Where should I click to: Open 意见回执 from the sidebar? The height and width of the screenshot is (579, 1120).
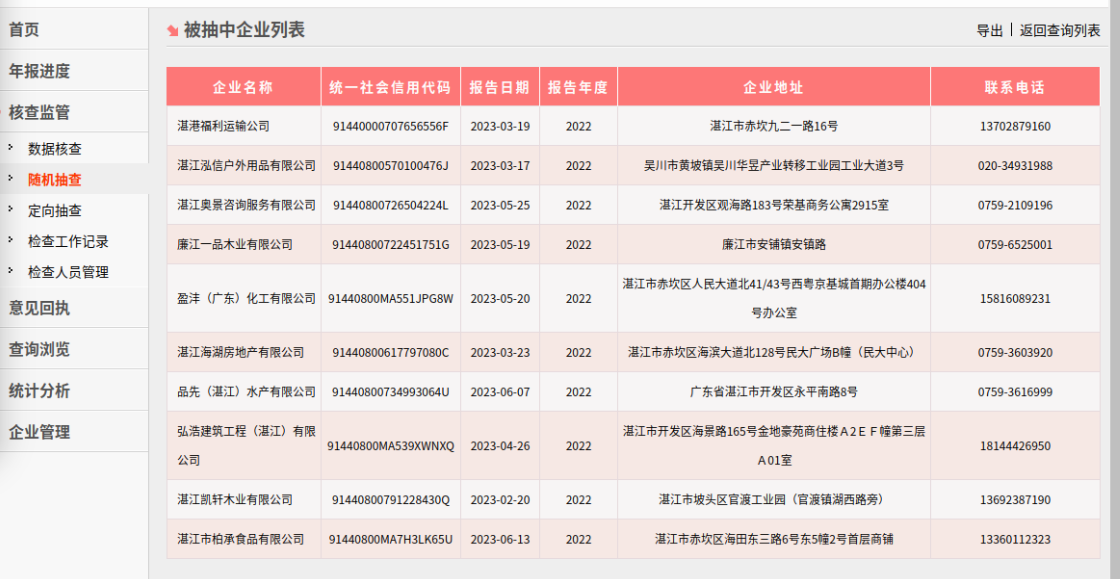click(41, 310)
